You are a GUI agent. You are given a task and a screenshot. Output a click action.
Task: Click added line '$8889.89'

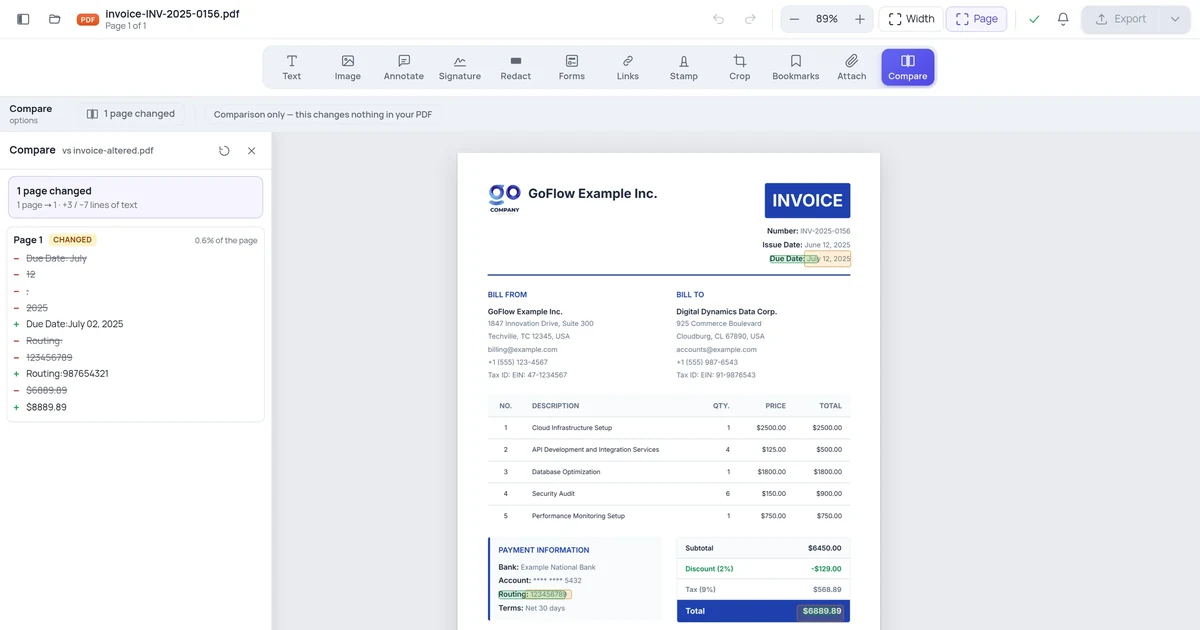point(47,407)
